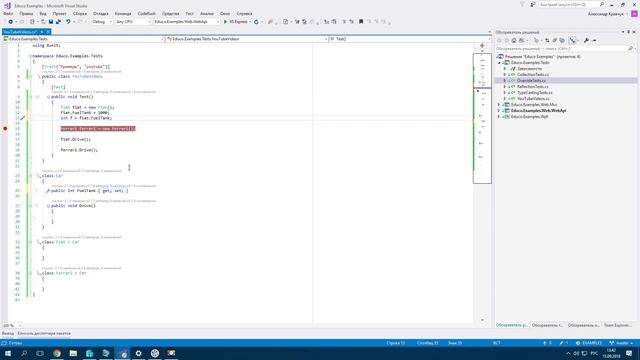Collapse the class YouTubeVideos code region
Screen dimensions: 640x360
[x=30, y=76]
